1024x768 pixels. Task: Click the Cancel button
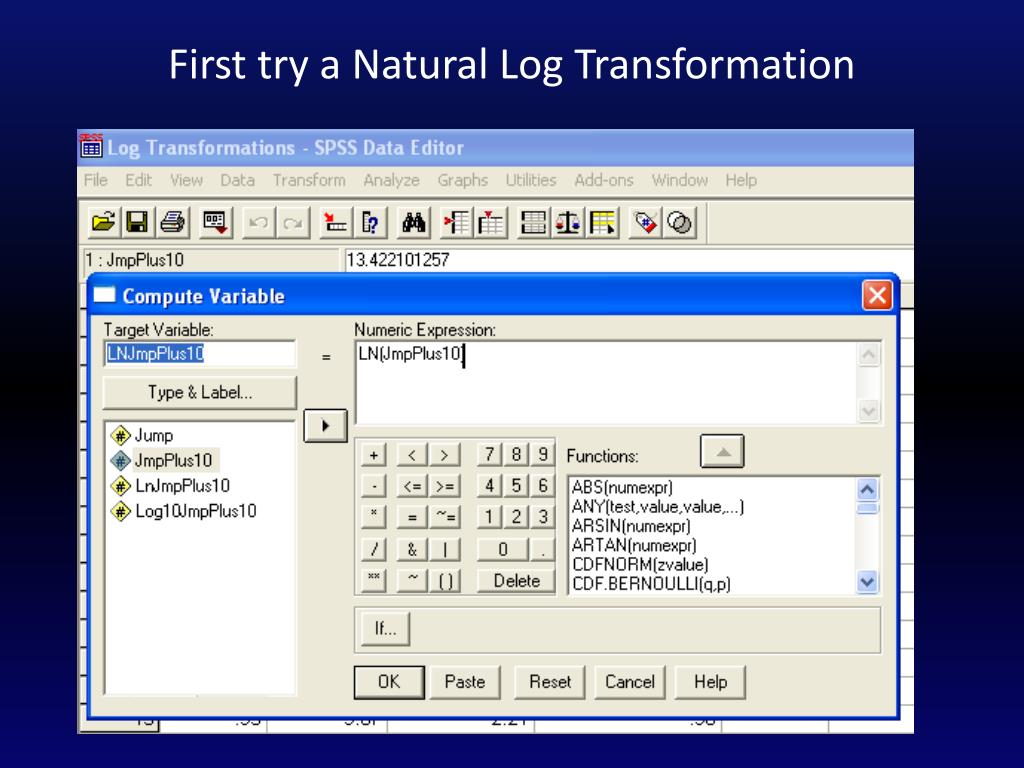pos(630,682)
